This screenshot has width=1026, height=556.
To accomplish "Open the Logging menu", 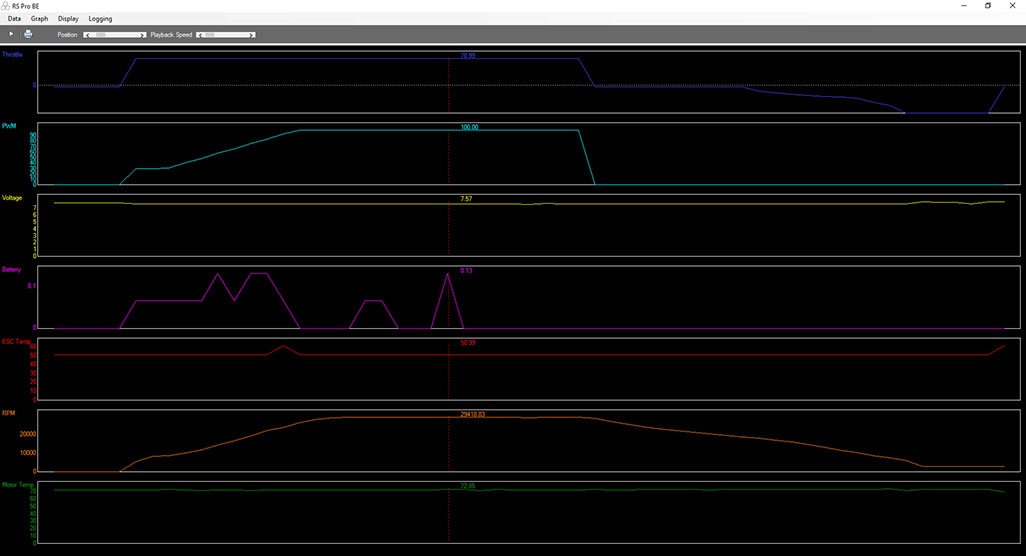I will tap(100, 19).
